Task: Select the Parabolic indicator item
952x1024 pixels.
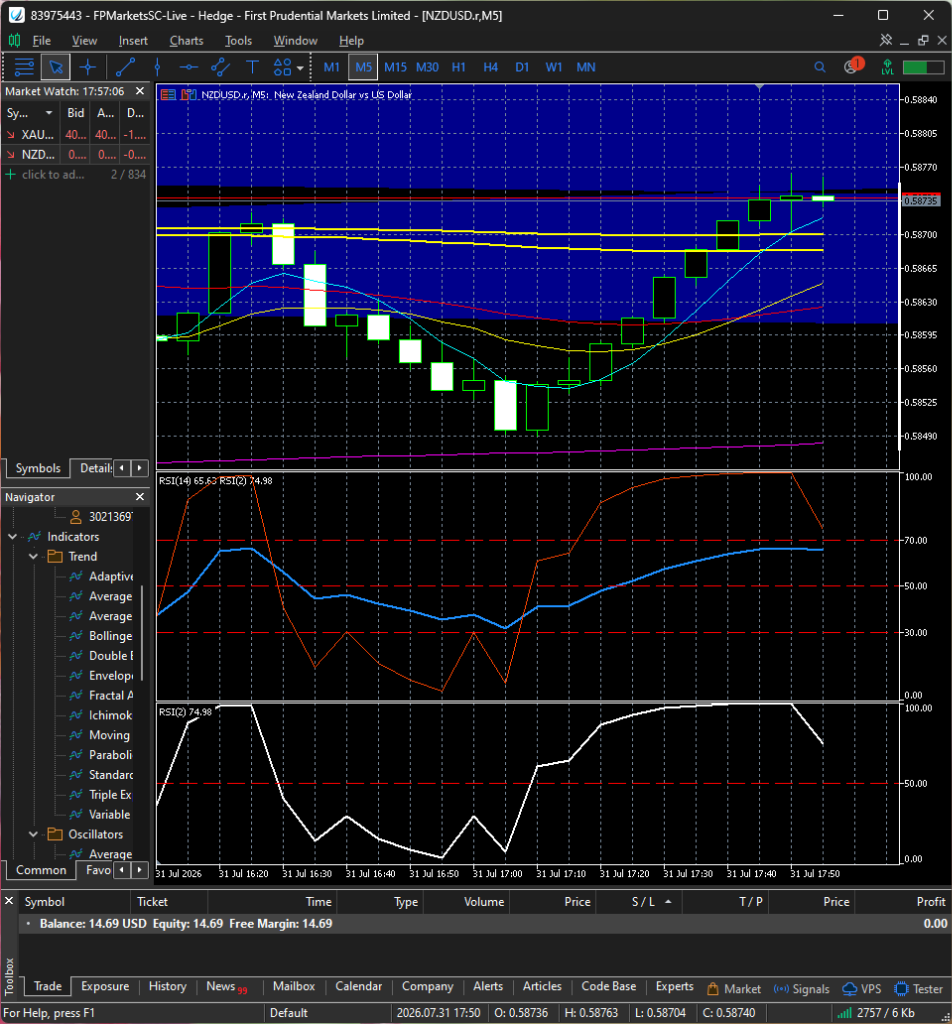Action: pyautogui.click(x=110, y=755)
